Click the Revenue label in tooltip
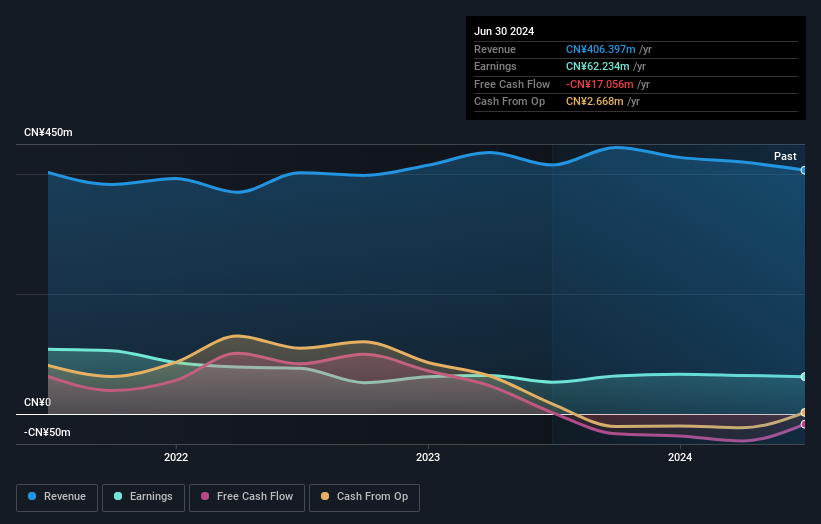821x524 pixels. pos(495,49)
